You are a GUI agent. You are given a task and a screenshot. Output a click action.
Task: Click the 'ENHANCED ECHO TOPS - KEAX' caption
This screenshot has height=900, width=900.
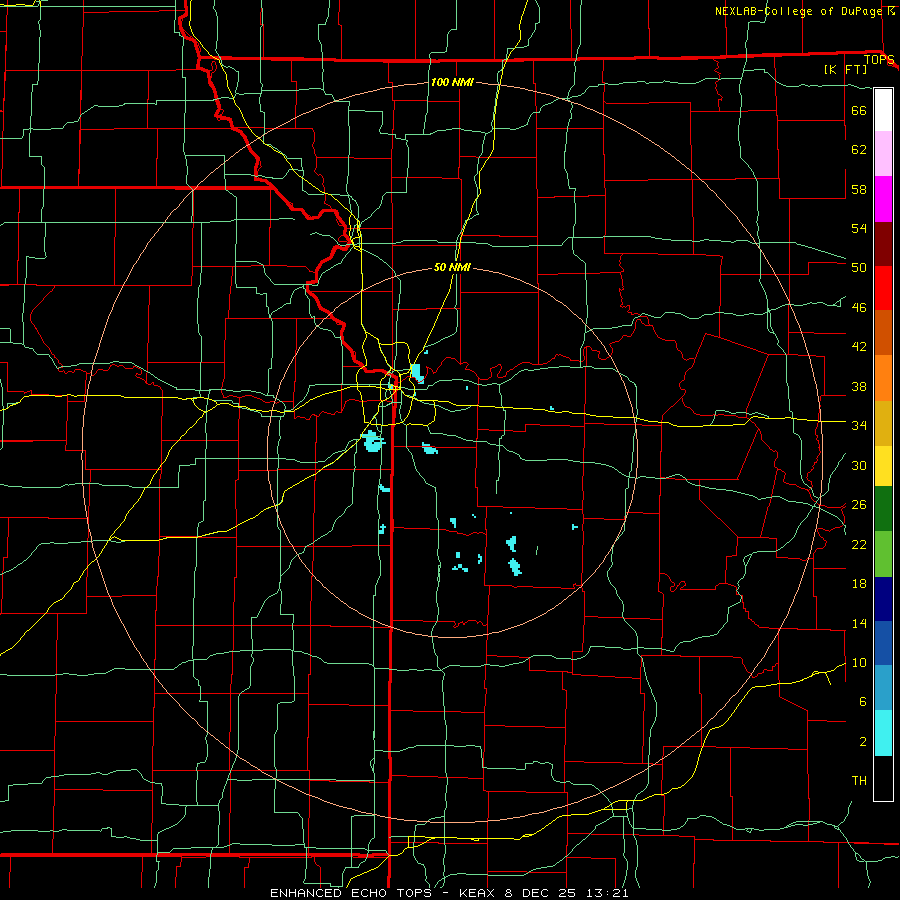click(x=382, y=893)
